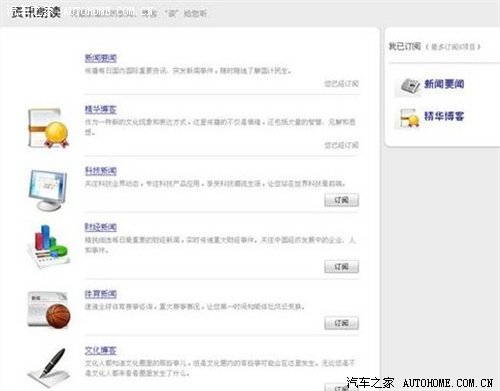This screenshot has height=391, width=500.
Task: Click the more subscriptions link beside 我已订阅
Action: coord(453,47)
